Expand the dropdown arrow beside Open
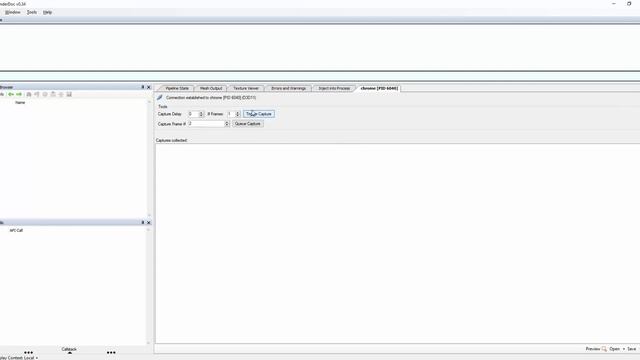640x360 pixels. [624, 349]
